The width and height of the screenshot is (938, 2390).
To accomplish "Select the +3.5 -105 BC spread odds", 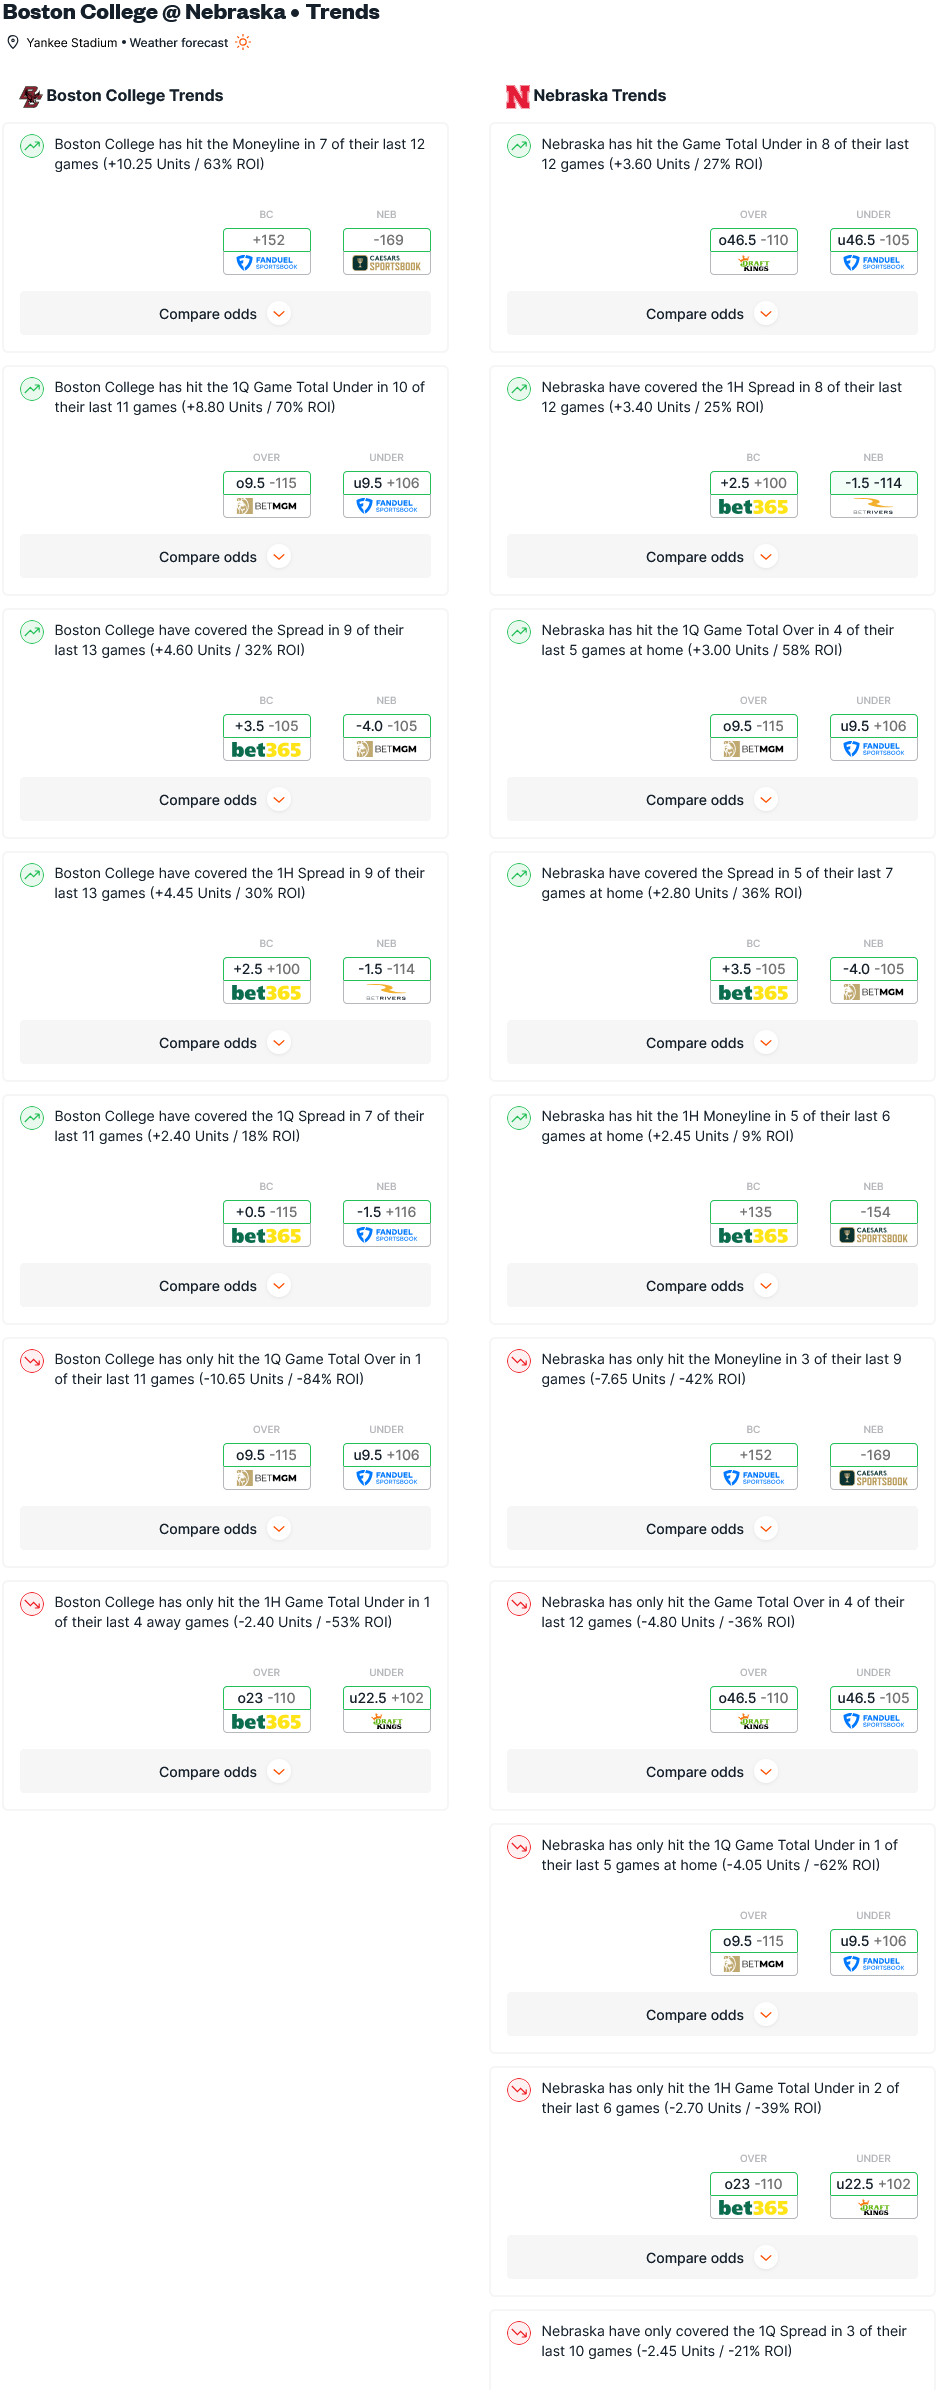I will point(267,726).
